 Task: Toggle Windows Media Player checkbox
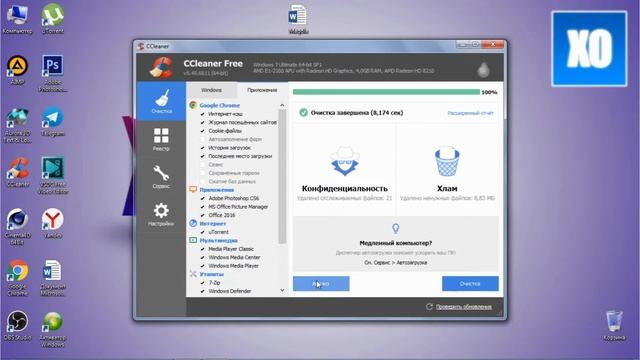(x=202, y=266)
